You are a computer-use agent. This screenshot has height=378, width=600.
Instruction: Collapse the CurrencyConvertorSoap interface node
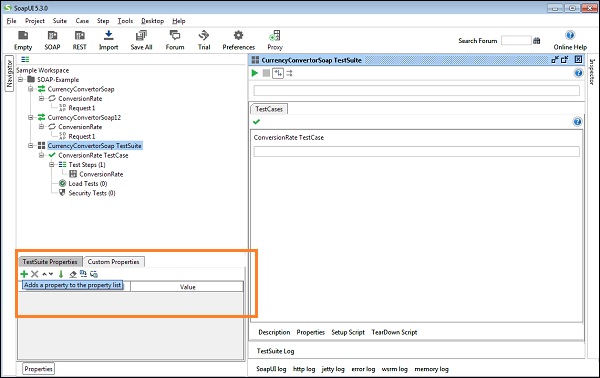point(31,89)
